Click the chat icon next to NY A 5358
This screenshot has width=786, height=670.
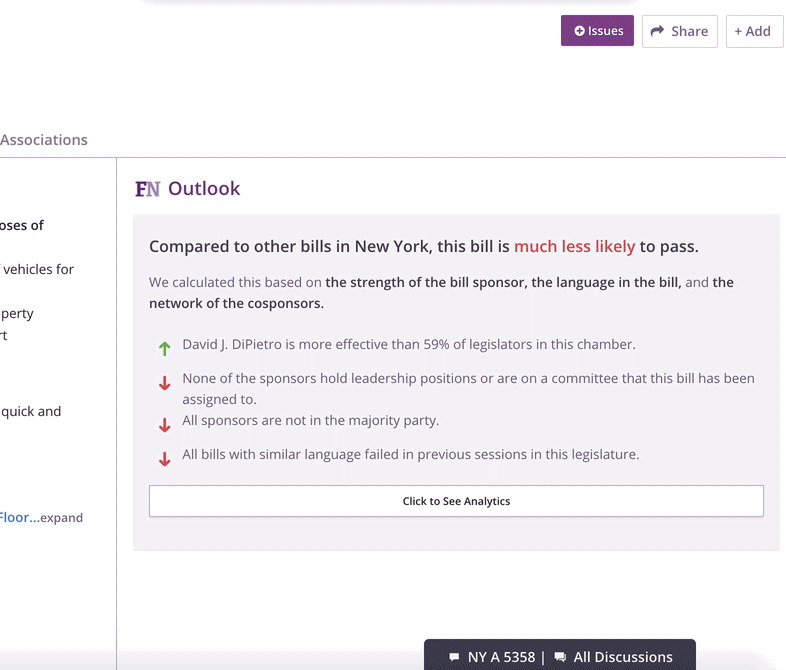(x=454, y=657)
